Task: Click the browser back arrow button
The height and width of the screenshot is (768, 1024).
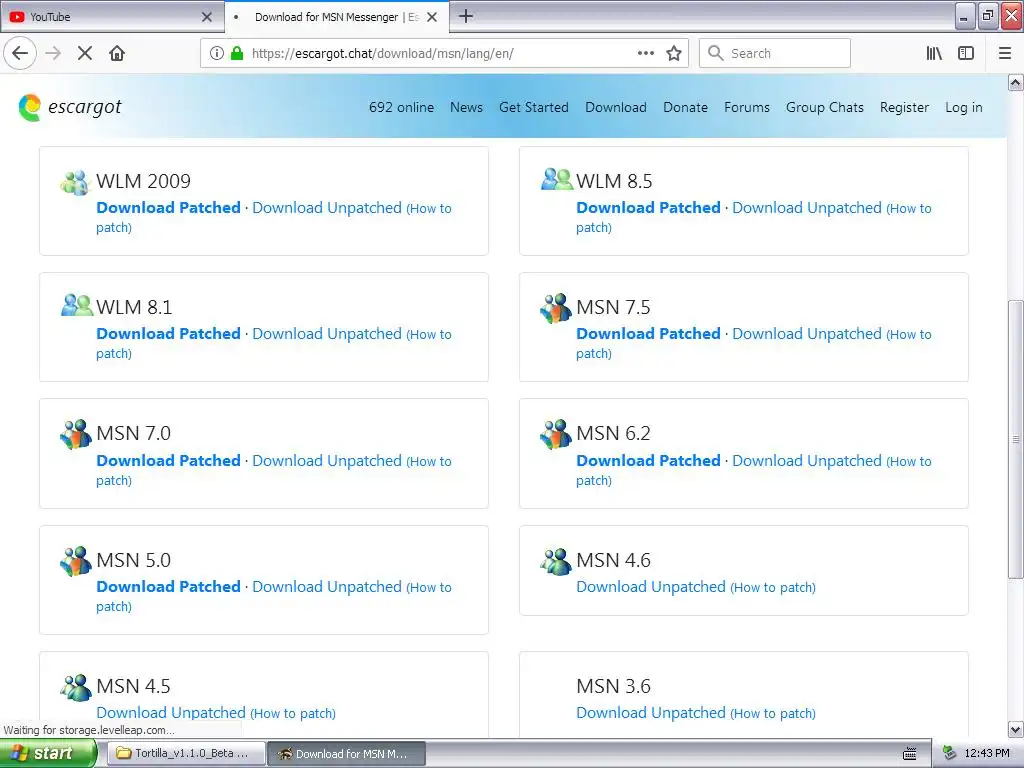Action: [20, 53]
